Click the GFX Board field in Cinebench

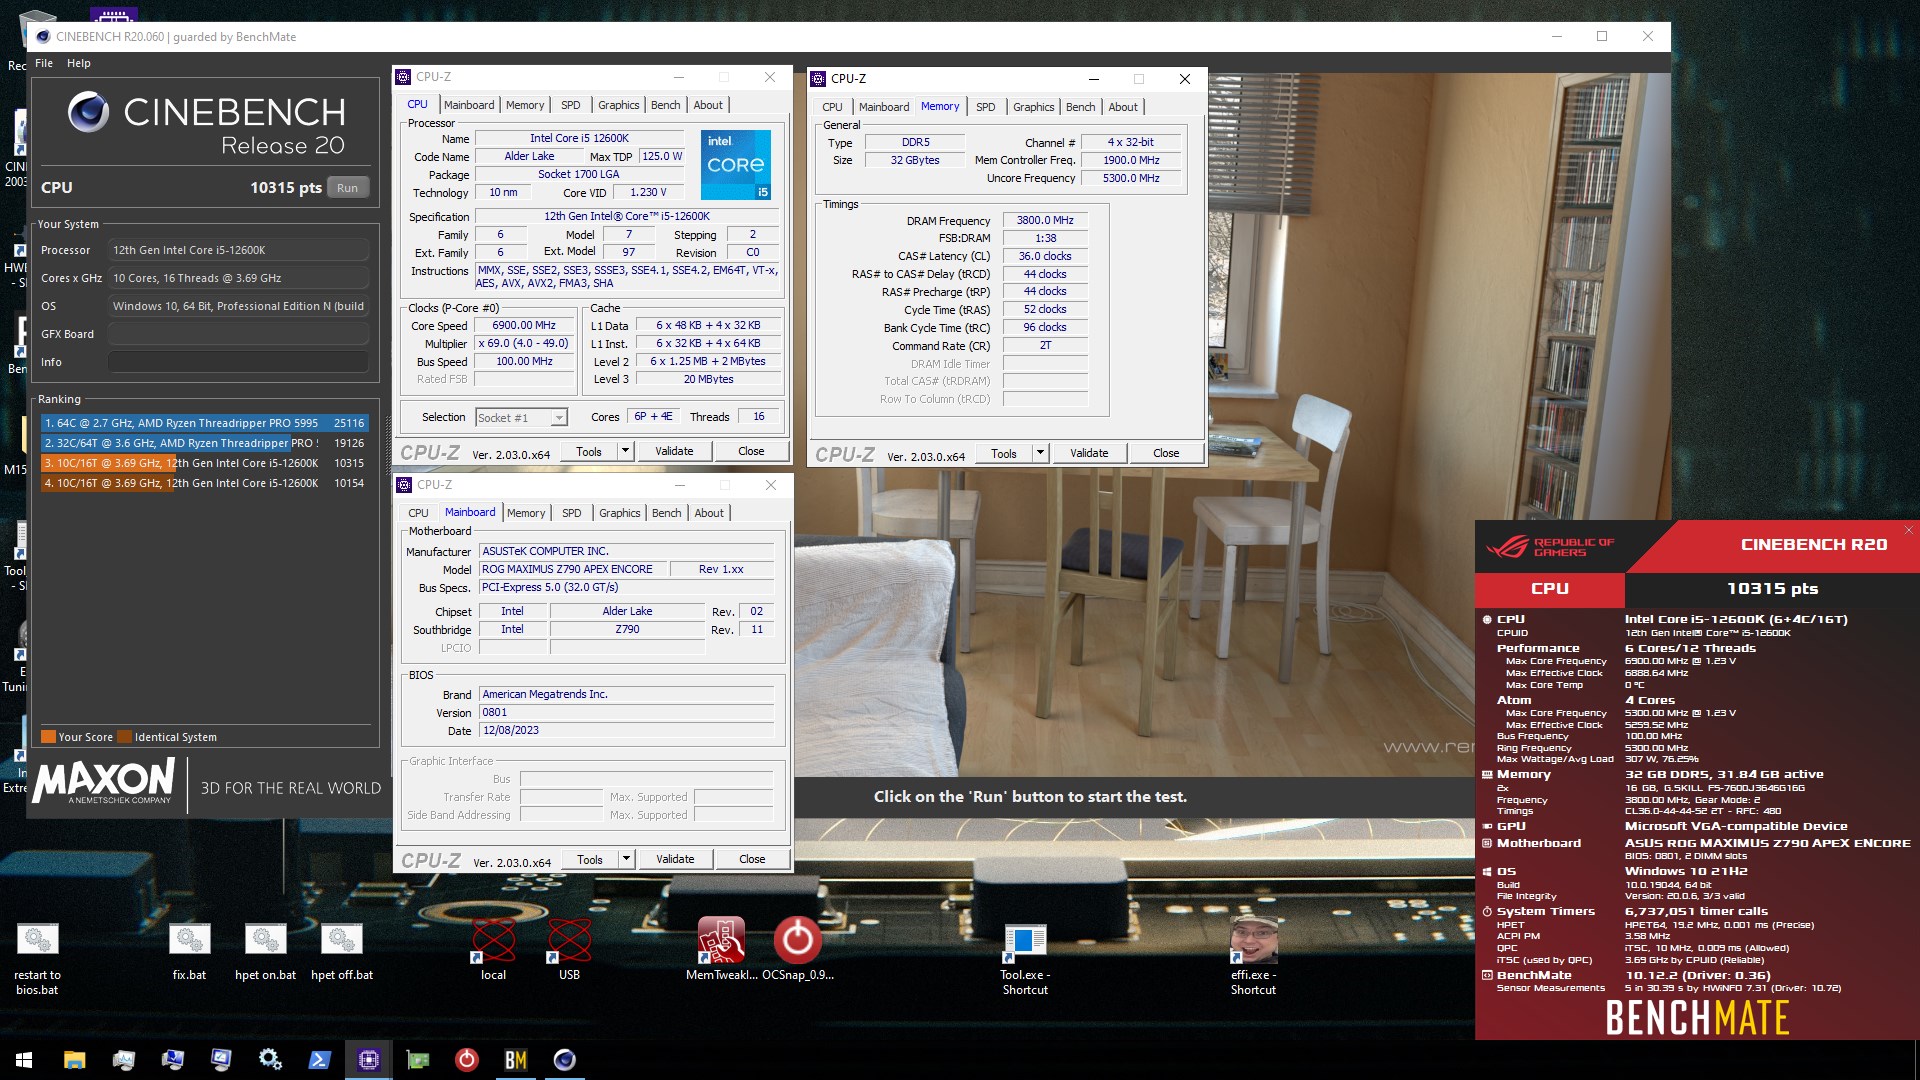(x=238, y=334)
